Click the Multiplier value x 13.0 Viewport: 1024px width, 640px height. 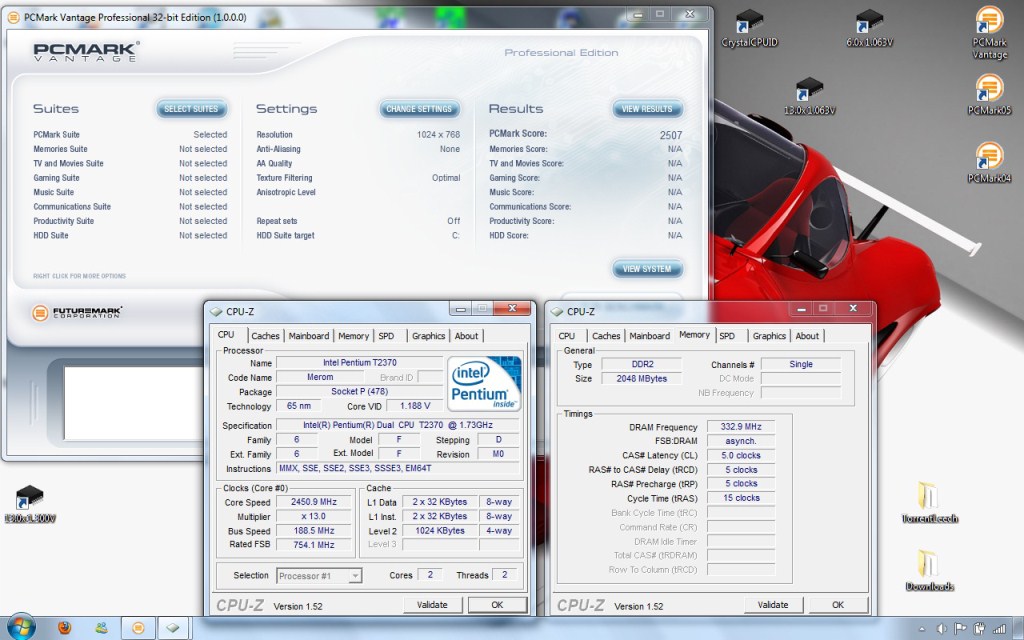(314, 517)
